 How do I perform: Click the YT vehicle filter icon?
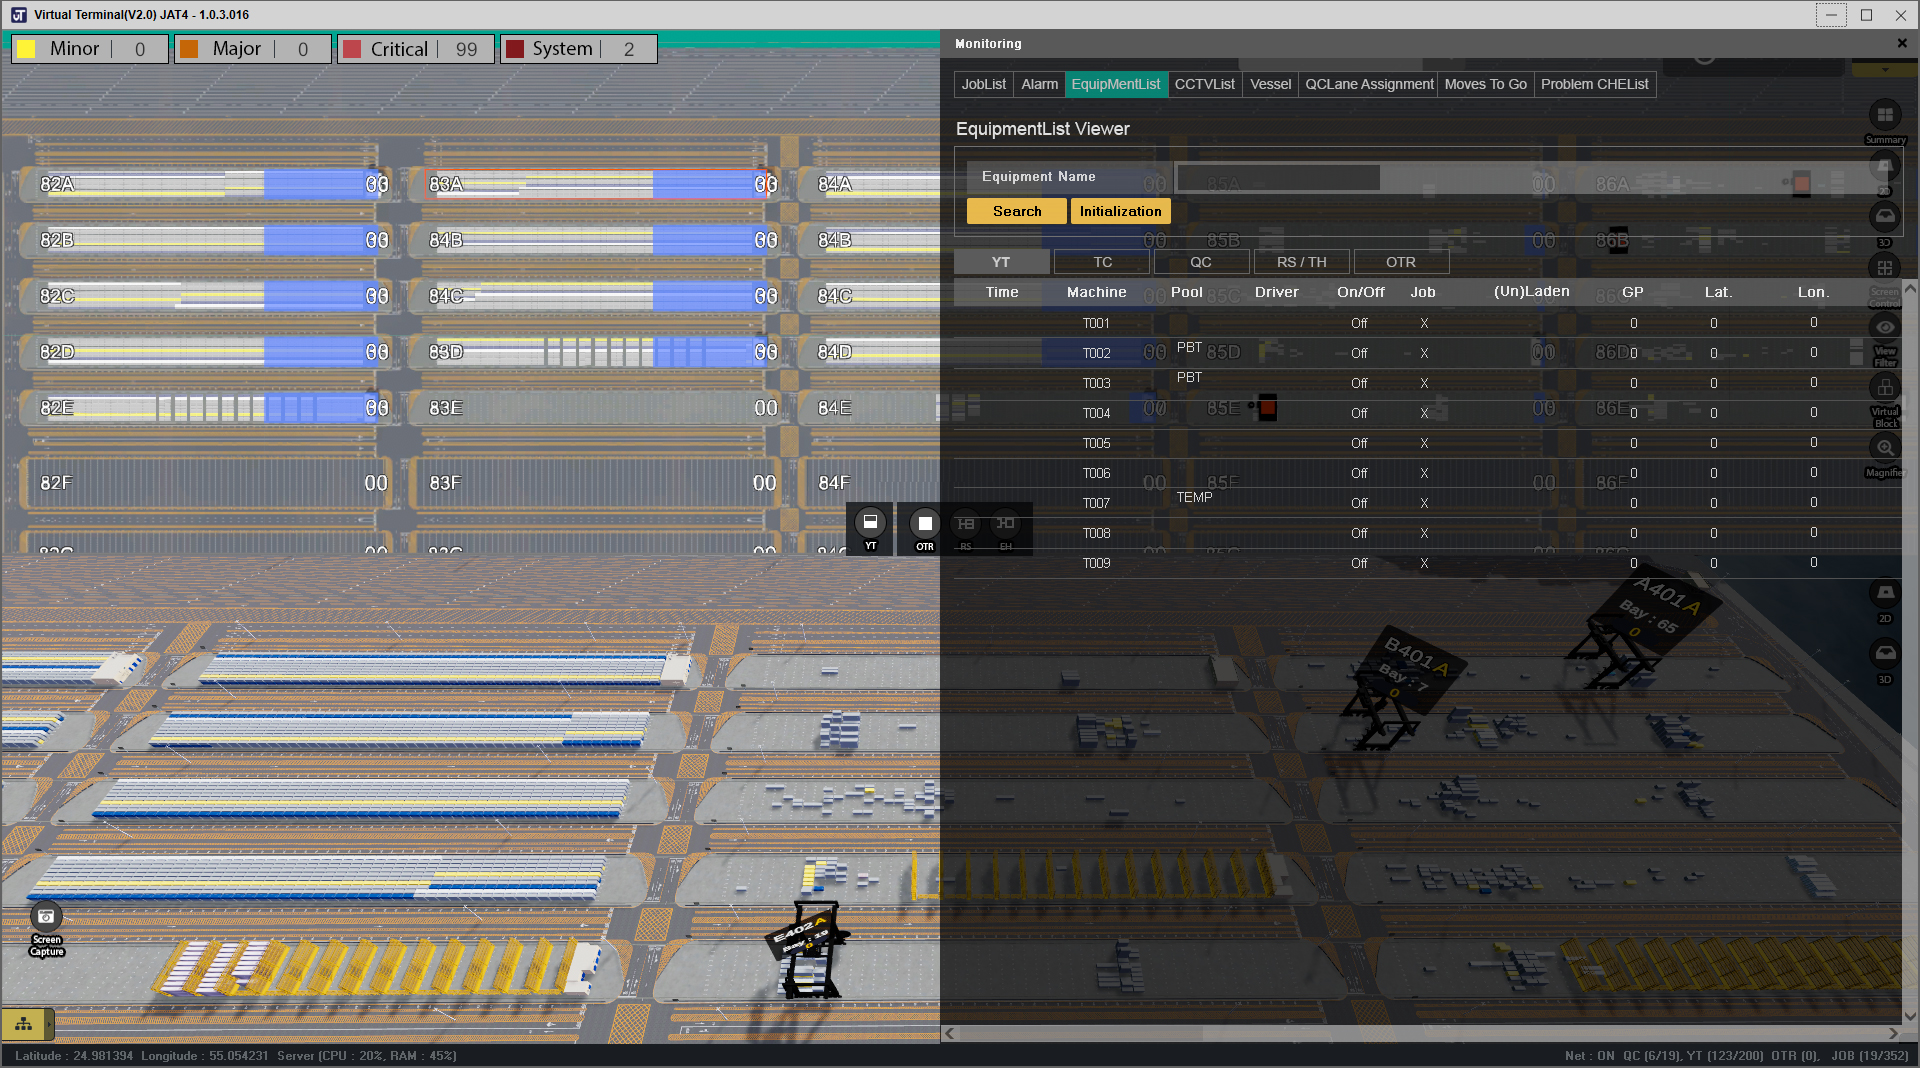pos(870,524)
